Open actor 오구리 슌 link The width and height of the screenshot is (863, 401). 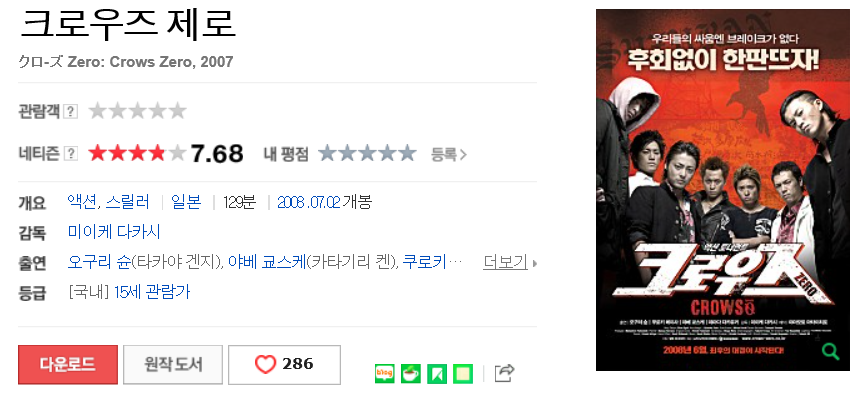(x=99, y=262)
